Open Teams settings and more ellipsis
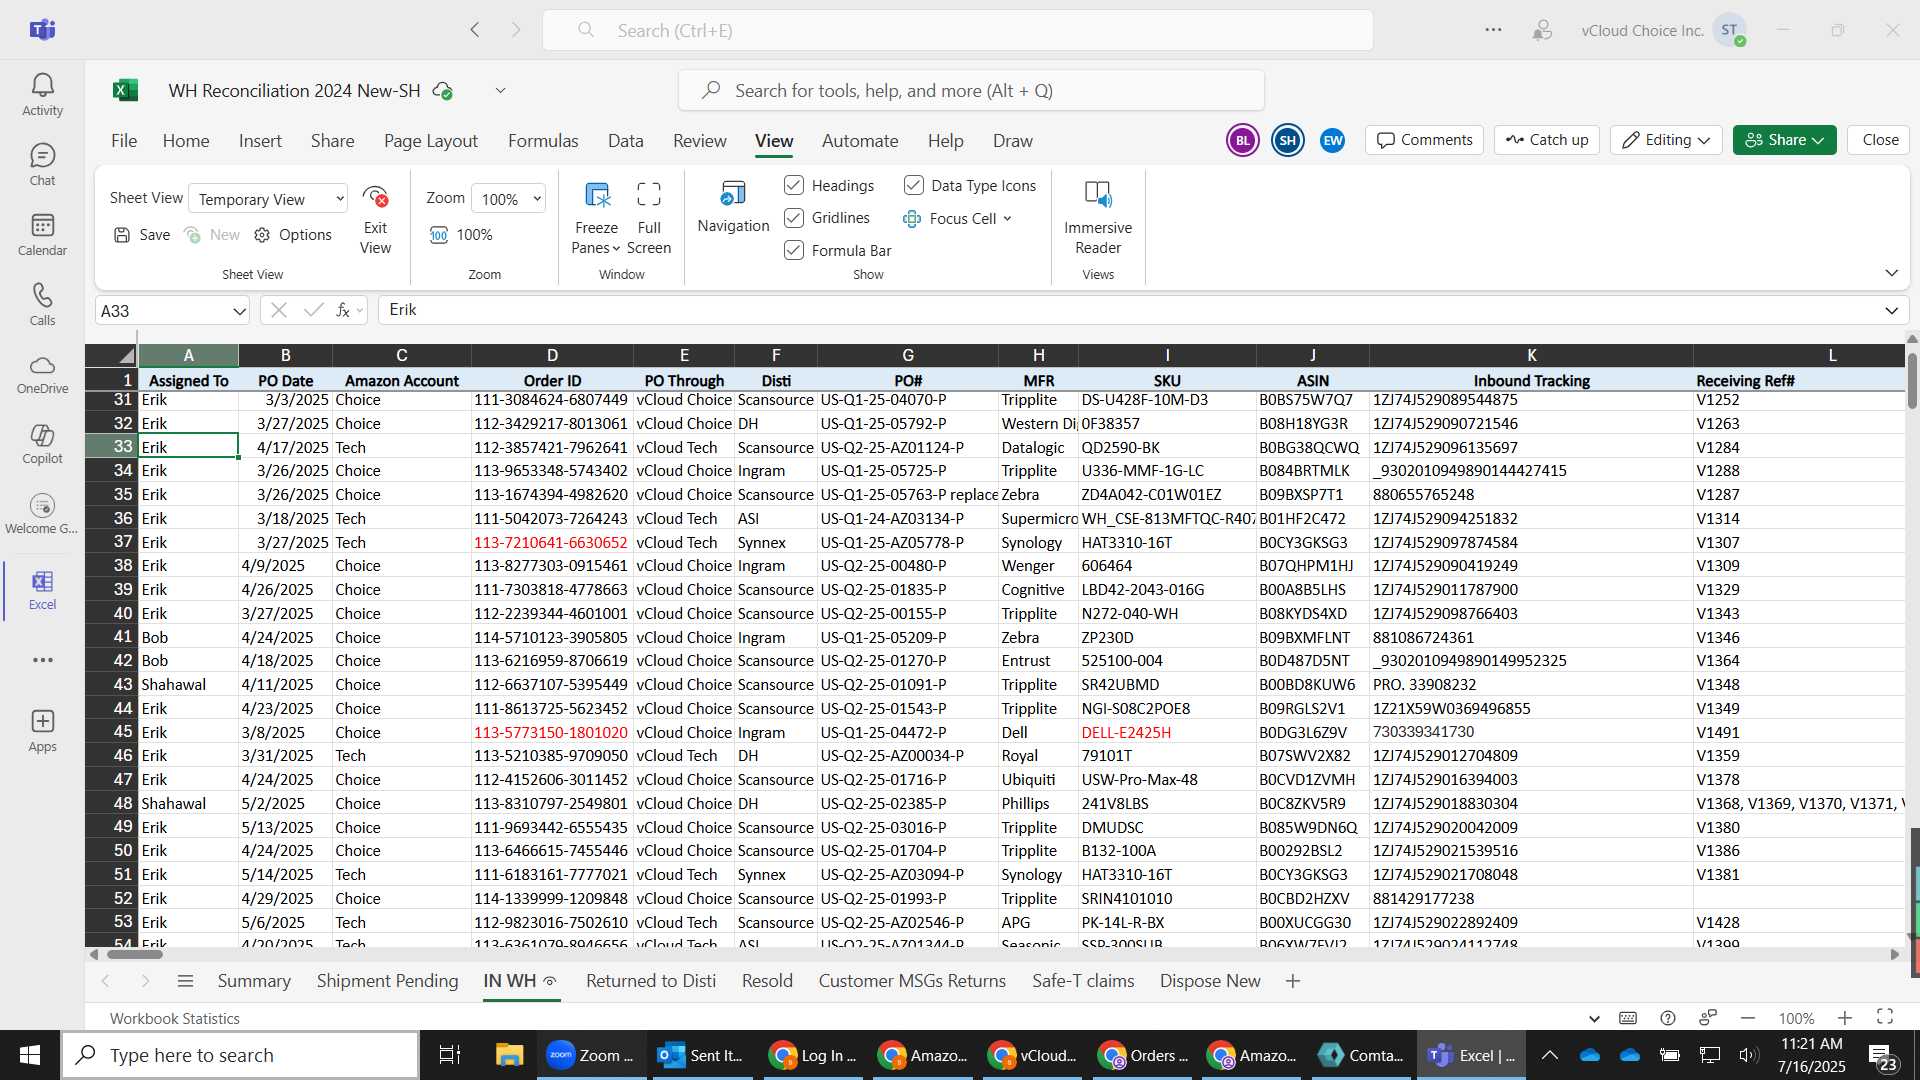 point(1493,30)
